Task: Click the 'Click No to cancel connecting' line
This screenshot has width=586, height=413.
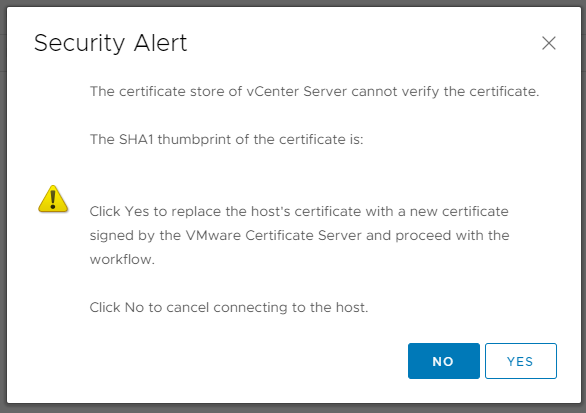Action: pos(229,308)
